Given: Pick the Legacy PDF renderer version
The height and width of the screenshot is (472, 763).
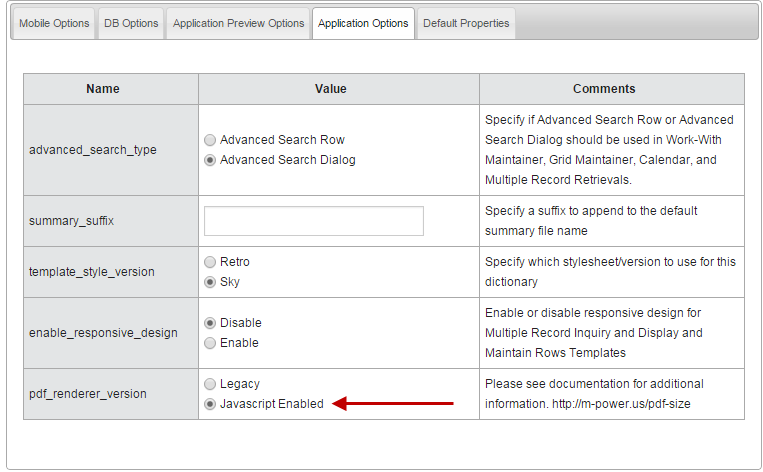Looking at the screenshot, I should tap(210, 384).
